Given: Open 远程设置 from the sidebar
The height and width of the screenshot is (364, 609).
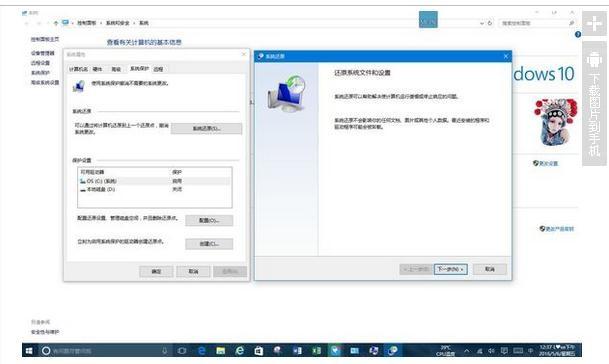Looking at the screenshot, I should pos(40,63).
